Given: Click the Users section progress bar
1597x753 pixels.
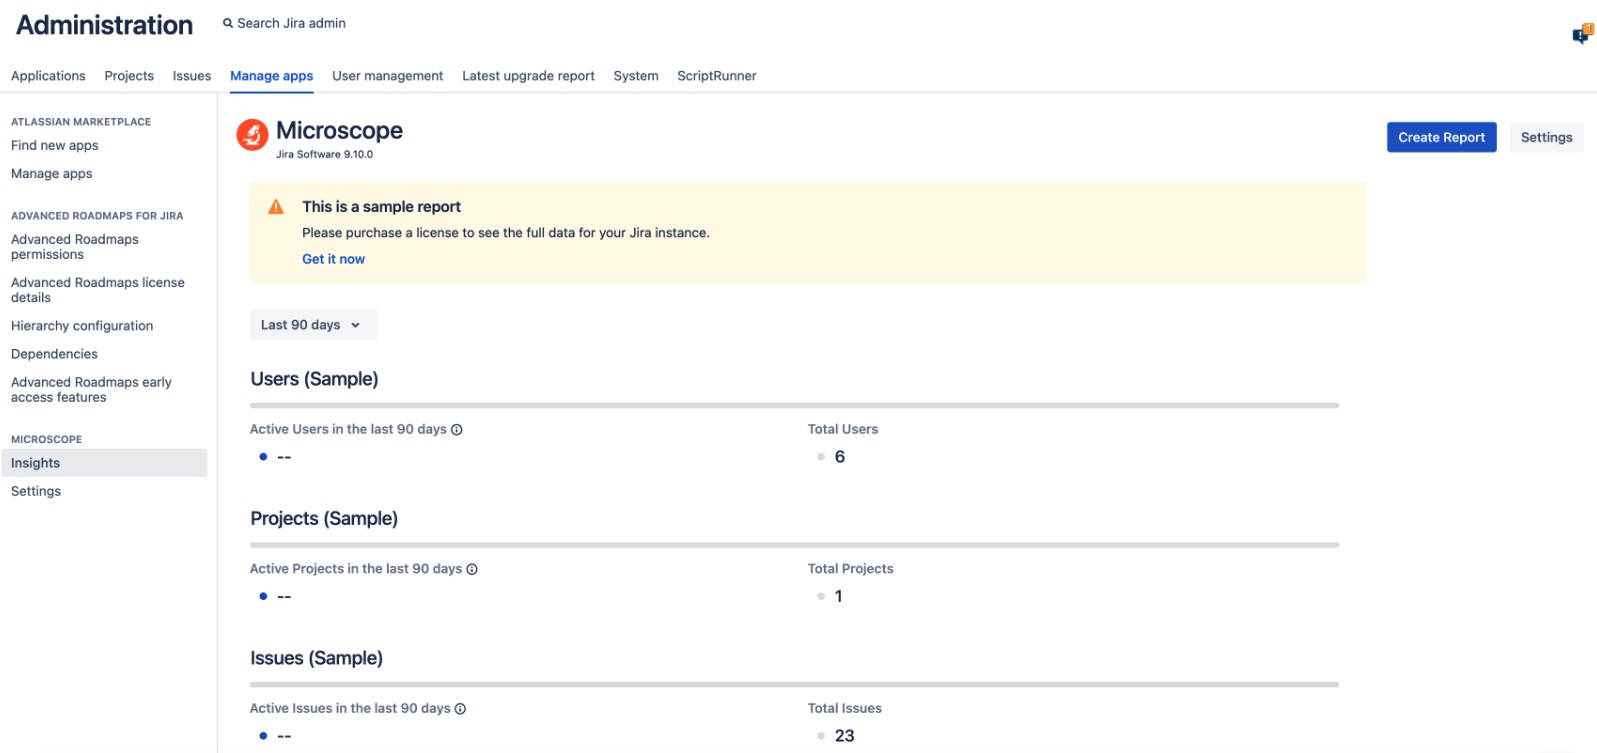Looking at the screenshot, I should (794, 405).
